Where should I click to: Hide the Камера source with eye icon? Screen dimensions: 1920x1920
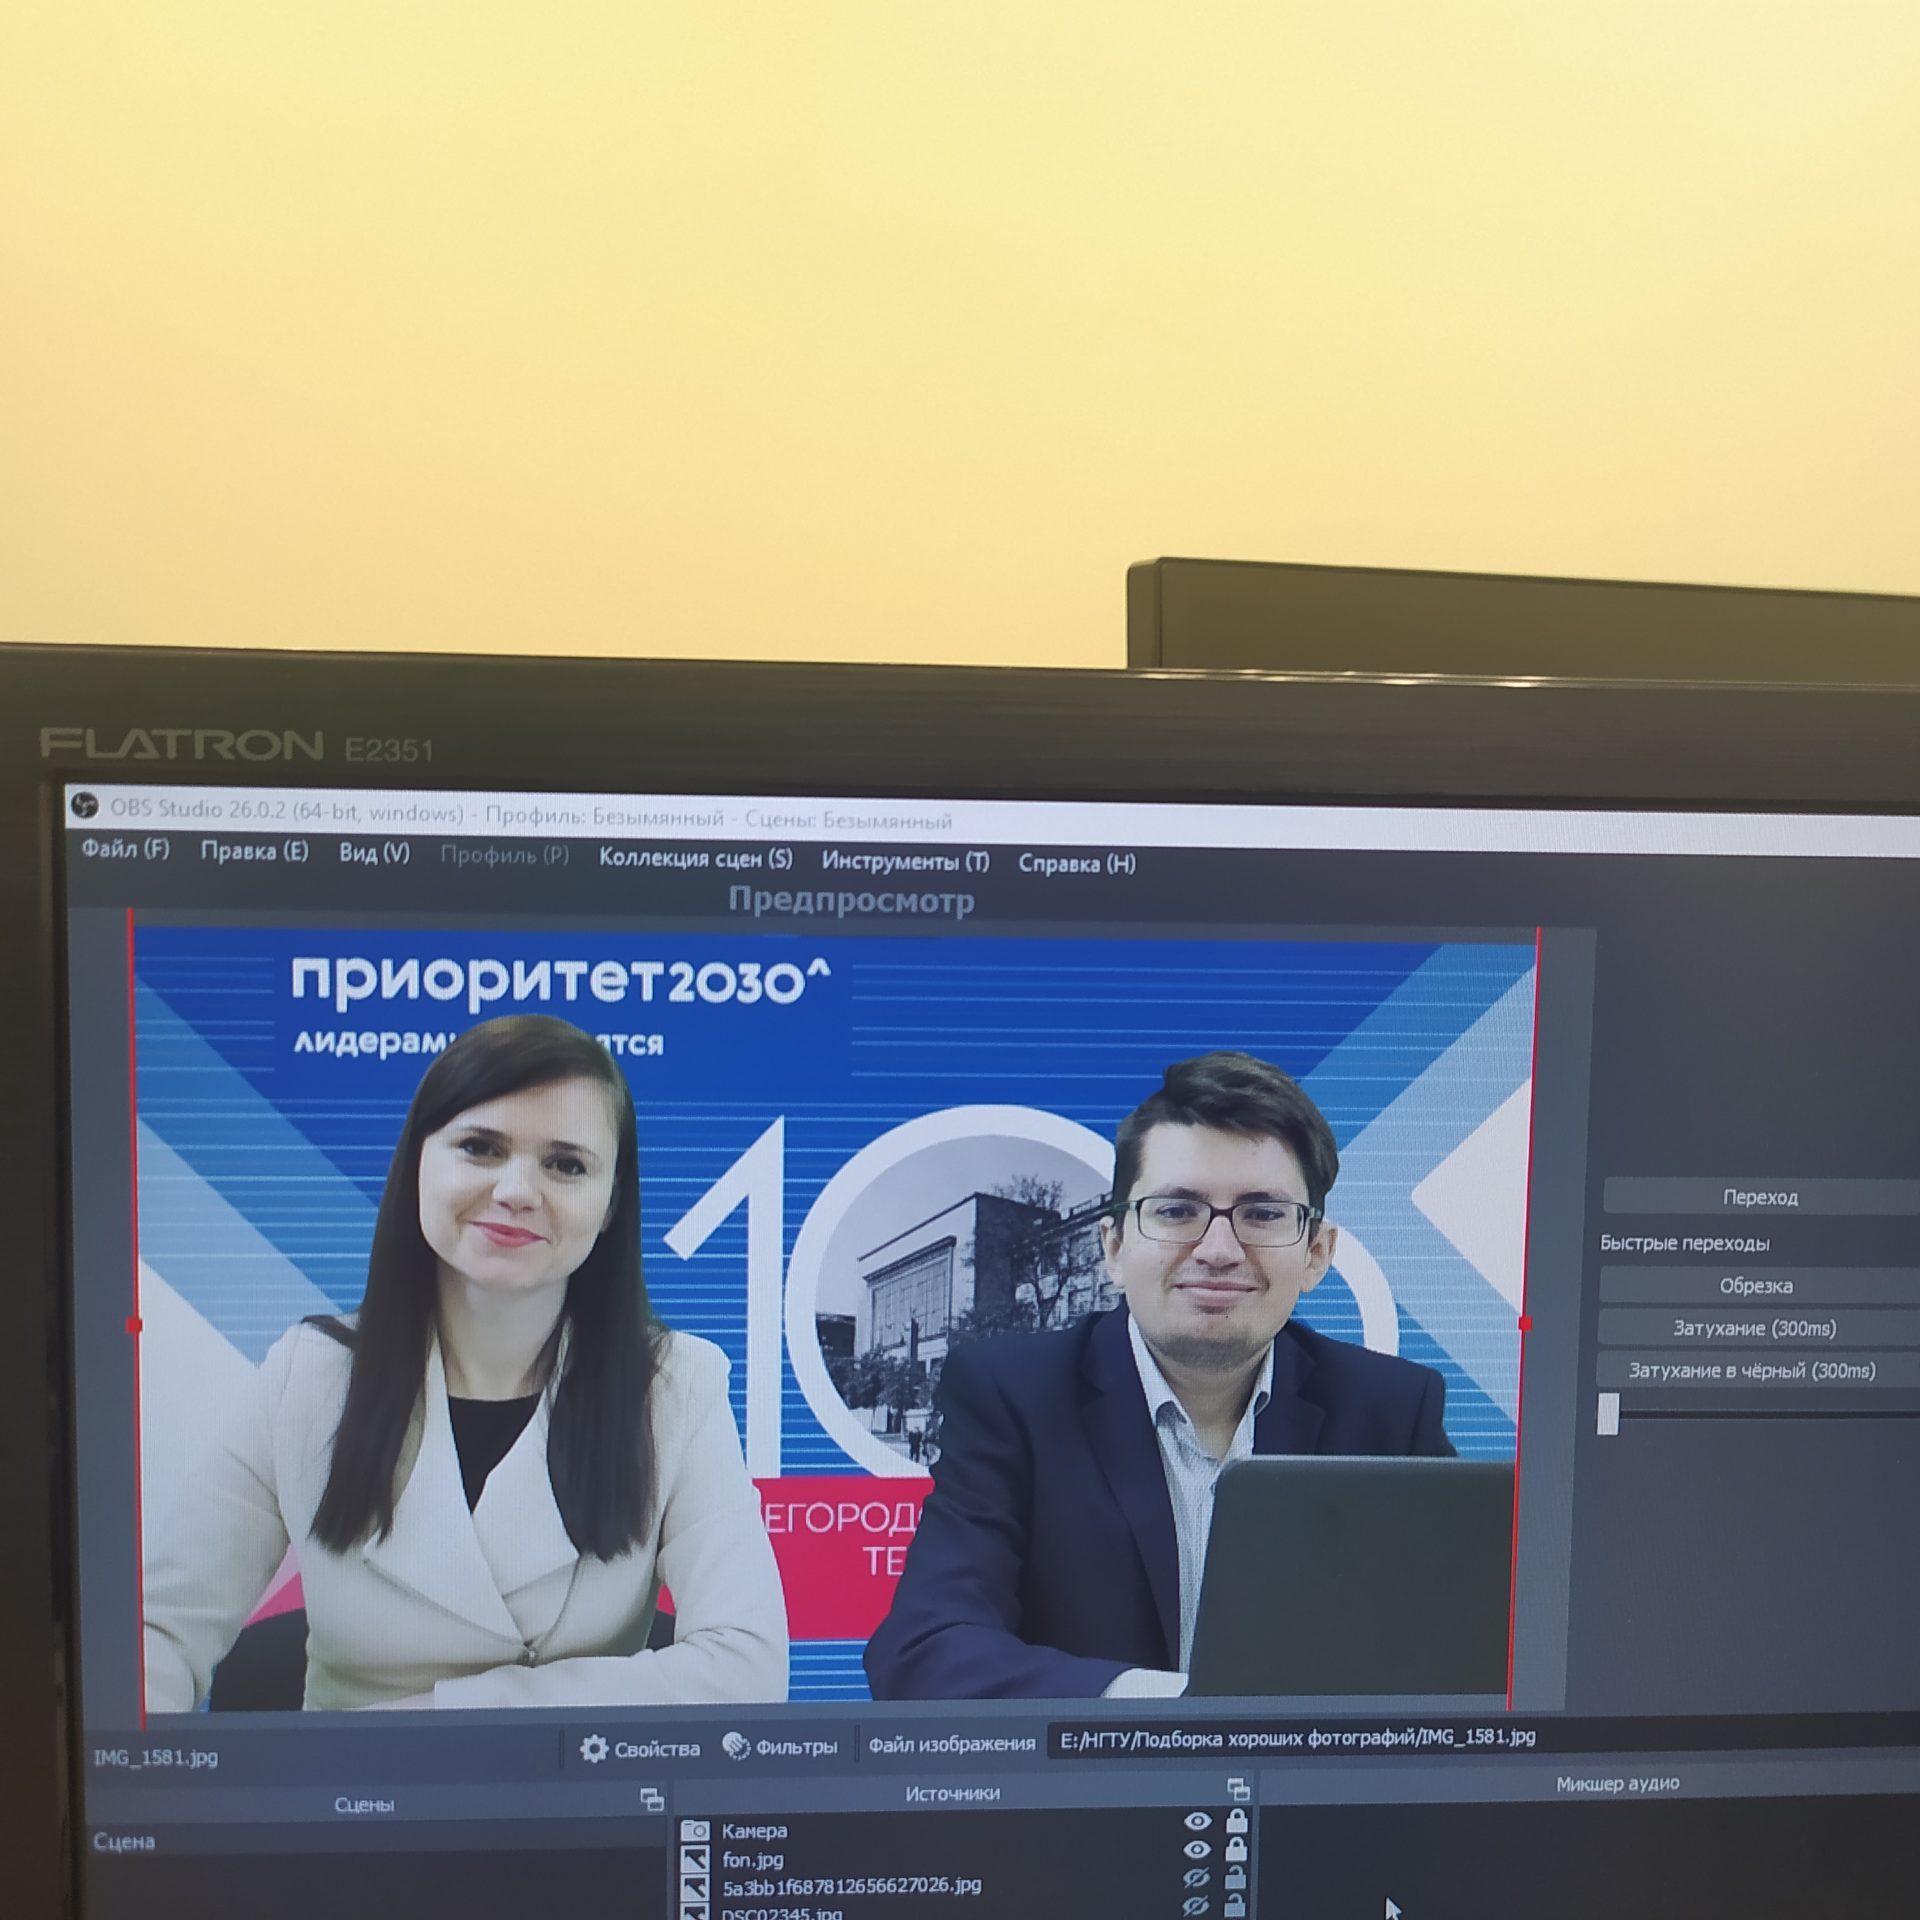[1198, 1822]
